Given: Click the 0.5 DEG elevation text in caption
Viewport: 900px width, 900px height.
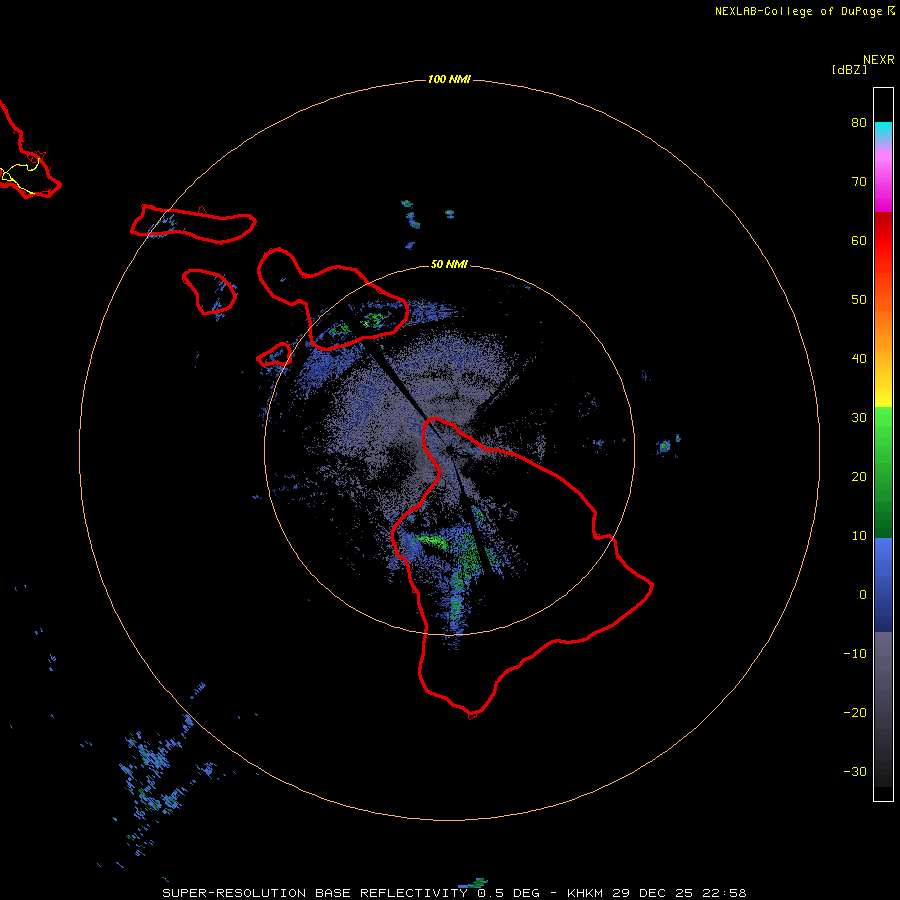Looking at the screenshot, I should [x=508, y=893].
